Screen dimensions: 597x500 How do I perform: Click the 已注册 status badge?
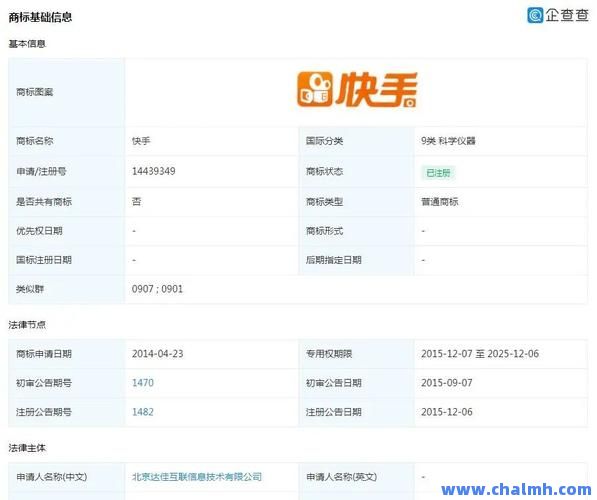click(438, 173)
